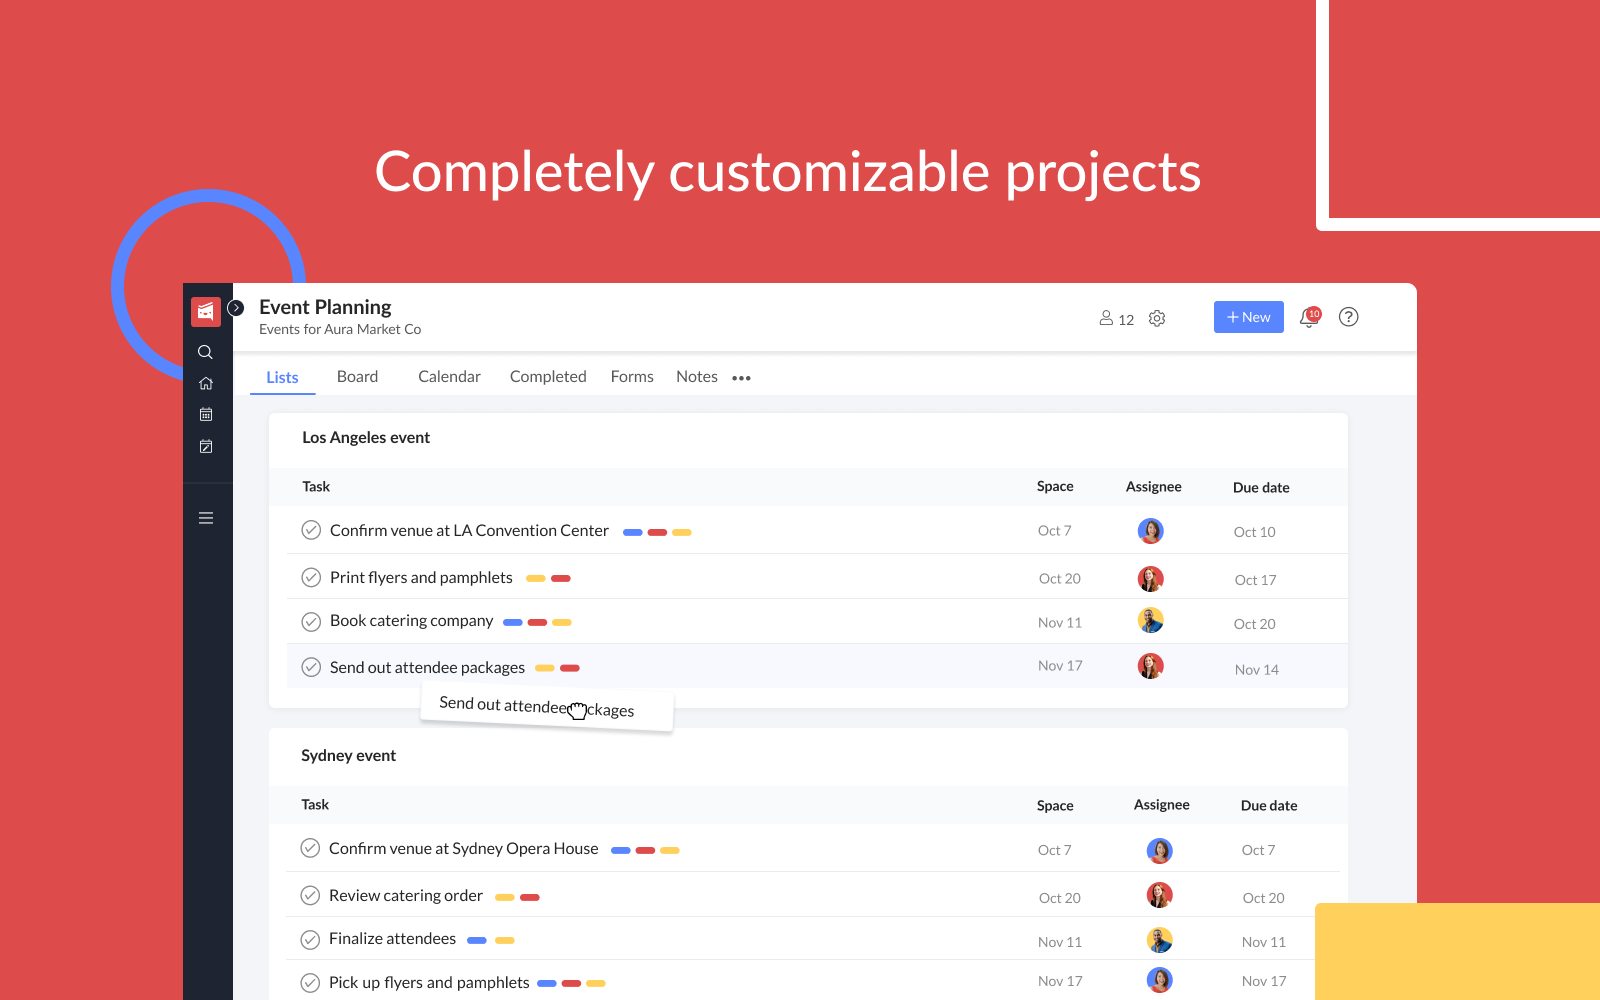Click Task header in Sydney event list
Viewport: 1600px width, 1000px height.
pos(315,805)
